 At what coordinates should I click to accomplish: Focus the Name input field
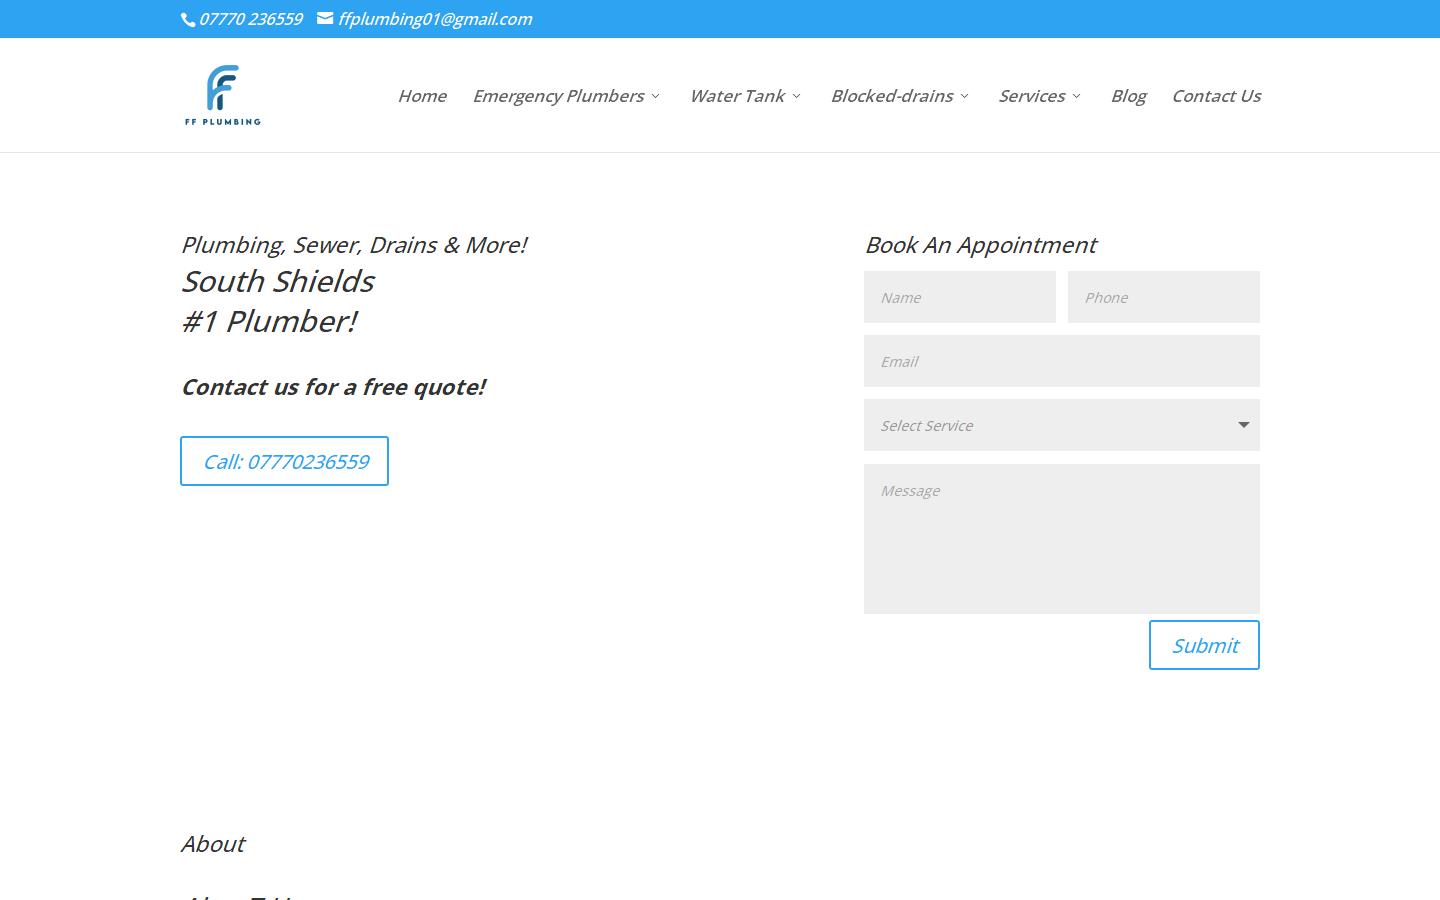959,297
